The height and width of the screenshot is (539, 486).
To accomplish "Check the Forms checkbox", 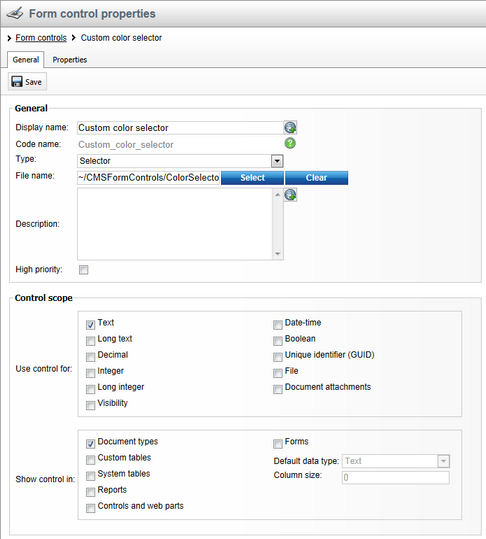I will [x=278, y=444].
